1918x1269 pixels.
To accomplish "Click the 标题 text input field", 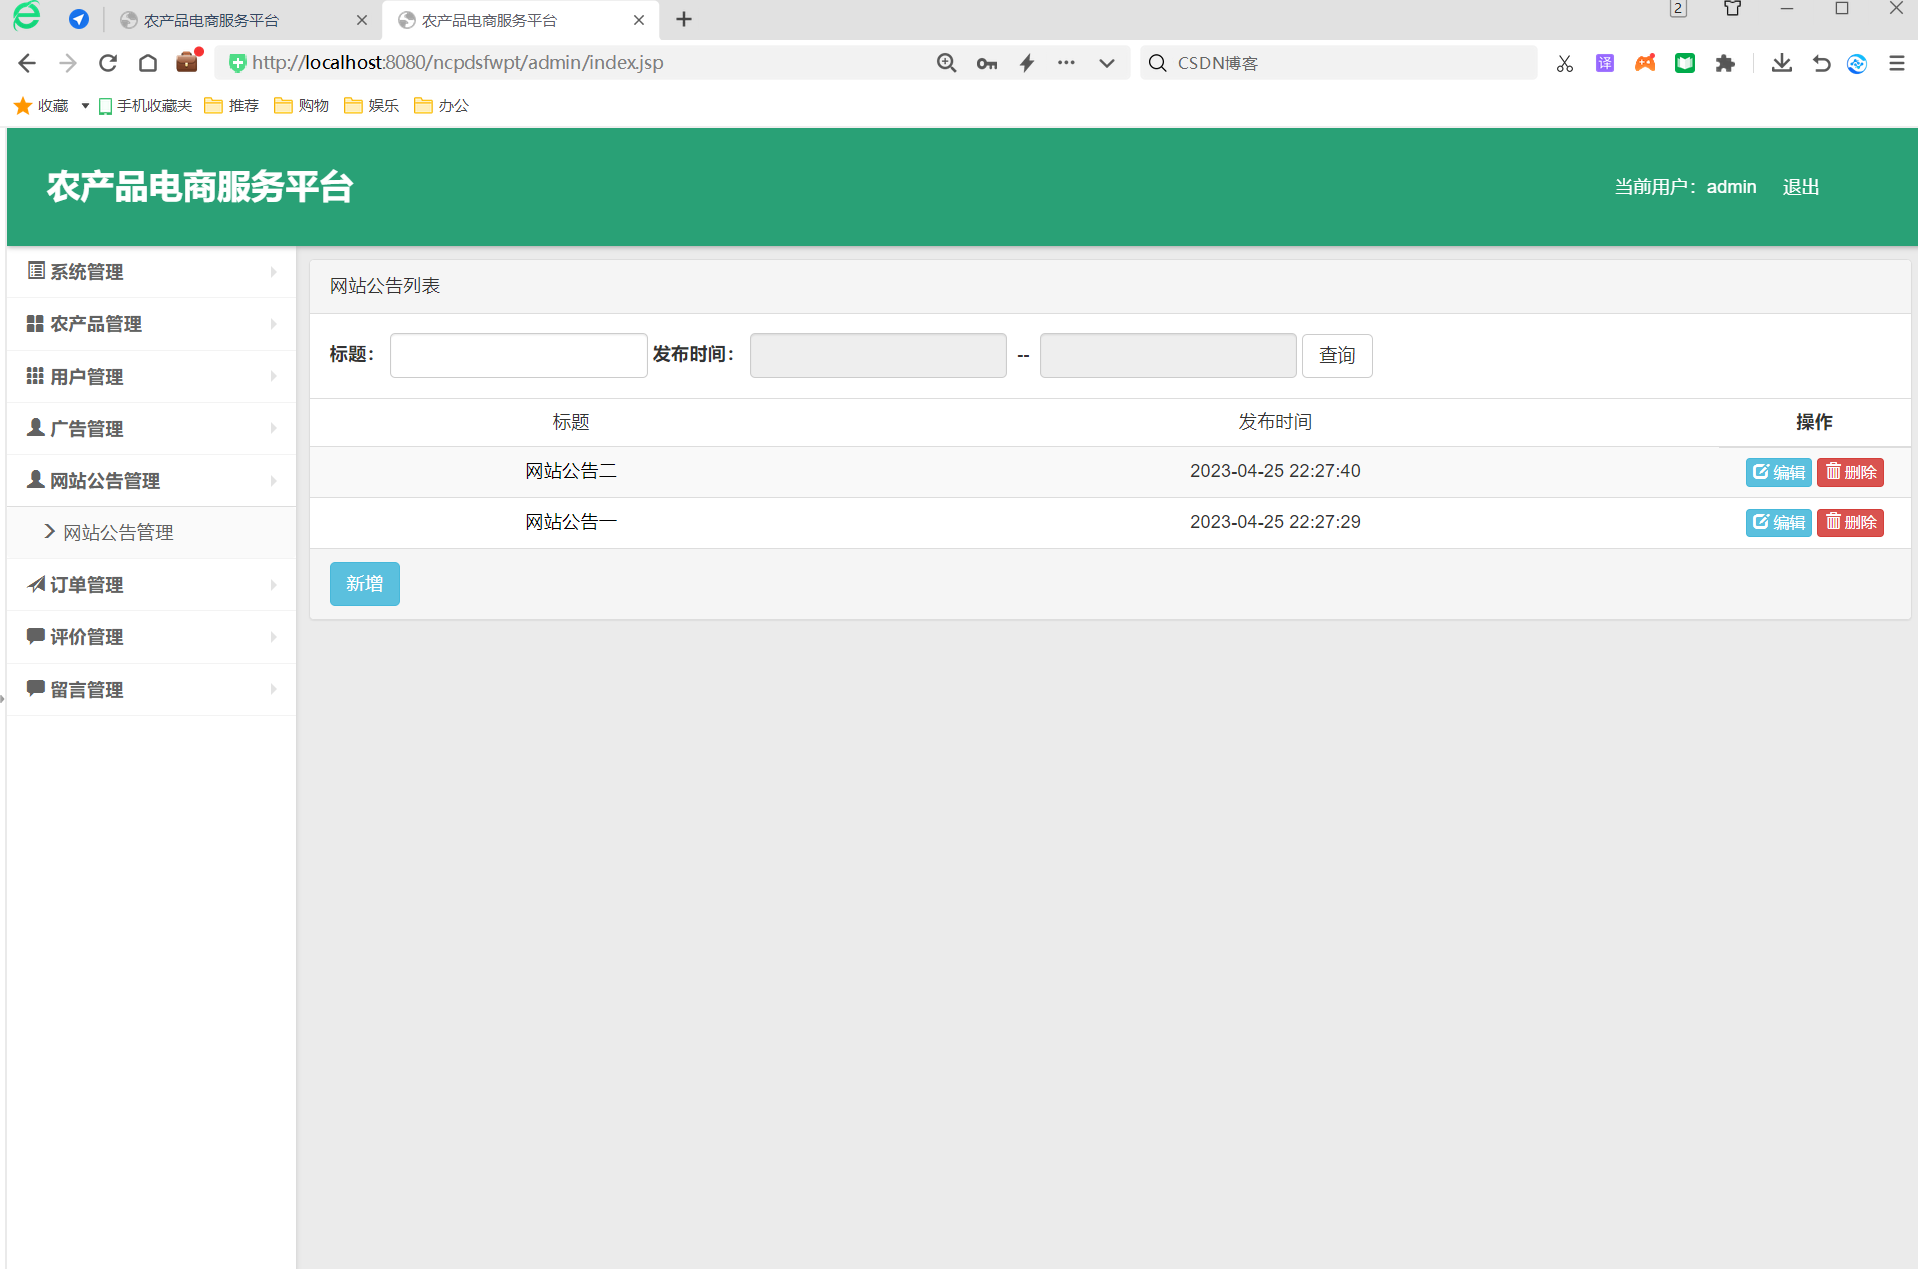I will [x=518, y=356].
